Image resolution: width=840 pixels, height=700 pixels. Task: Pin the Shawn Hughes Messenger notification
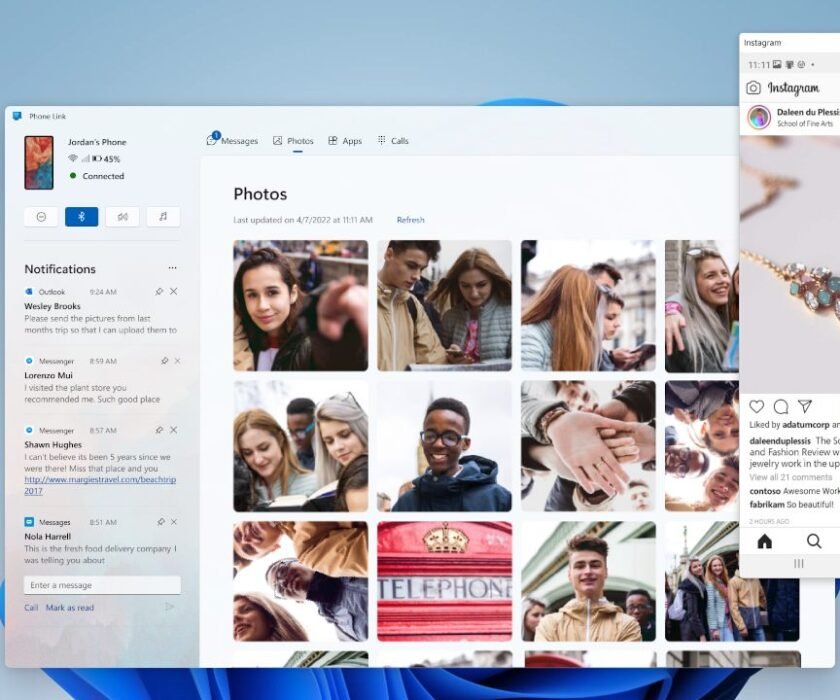coord(159,430)
